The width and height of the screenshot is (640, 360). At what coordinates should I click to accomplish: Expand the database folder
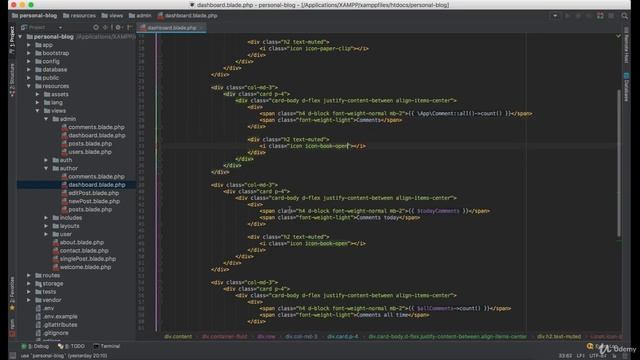[29, 70]
